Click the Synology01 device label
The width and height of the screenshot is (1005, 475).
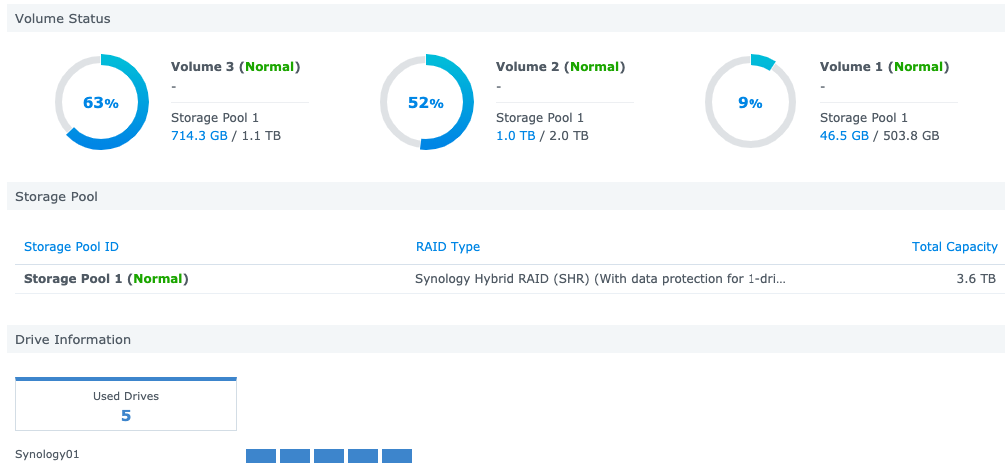[x=47, y=455]
